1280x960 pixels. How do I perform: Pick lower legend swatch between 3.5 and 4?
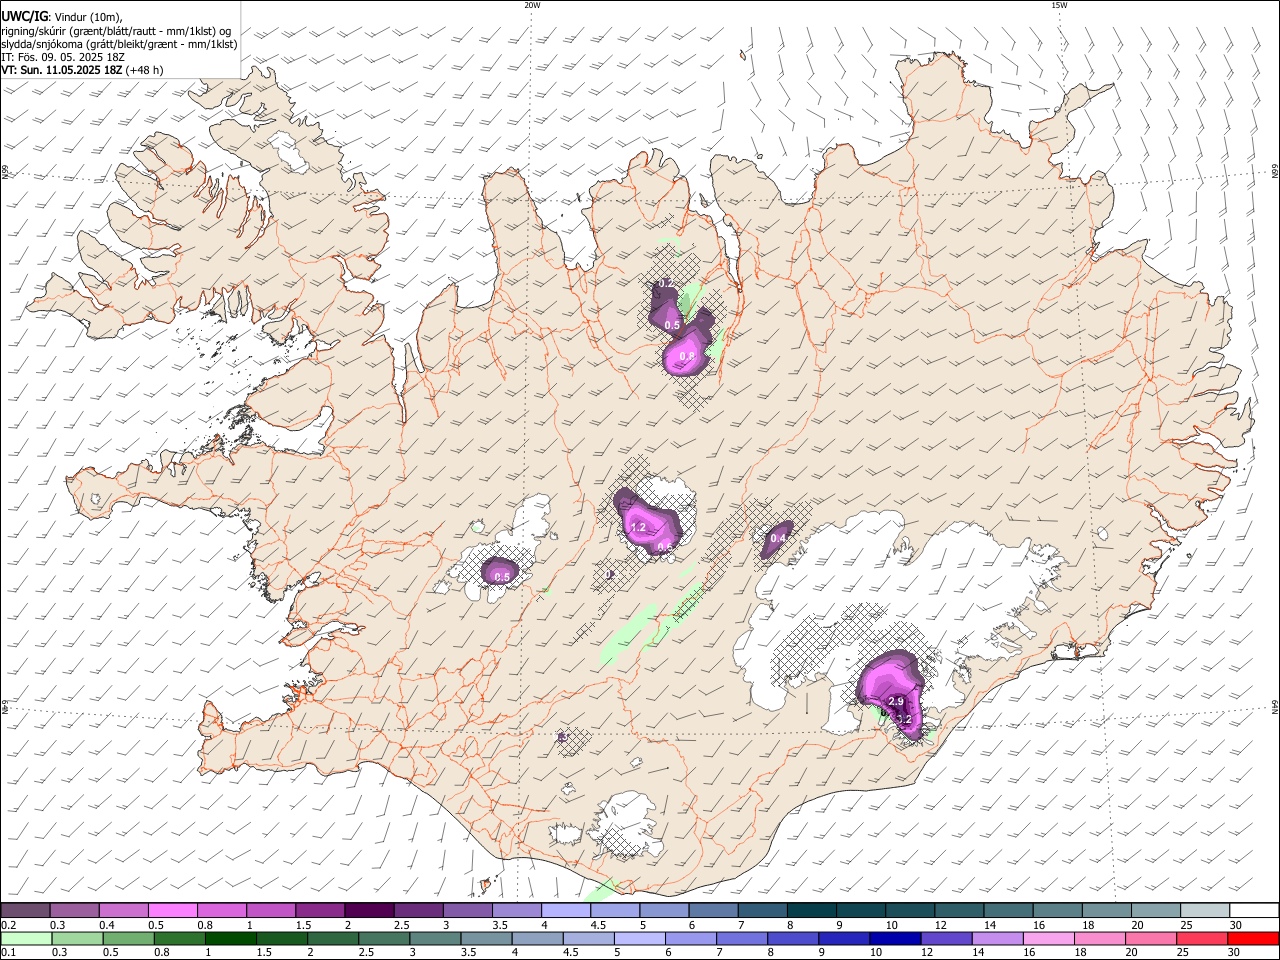pyautogui.click(x=486, y=939)
